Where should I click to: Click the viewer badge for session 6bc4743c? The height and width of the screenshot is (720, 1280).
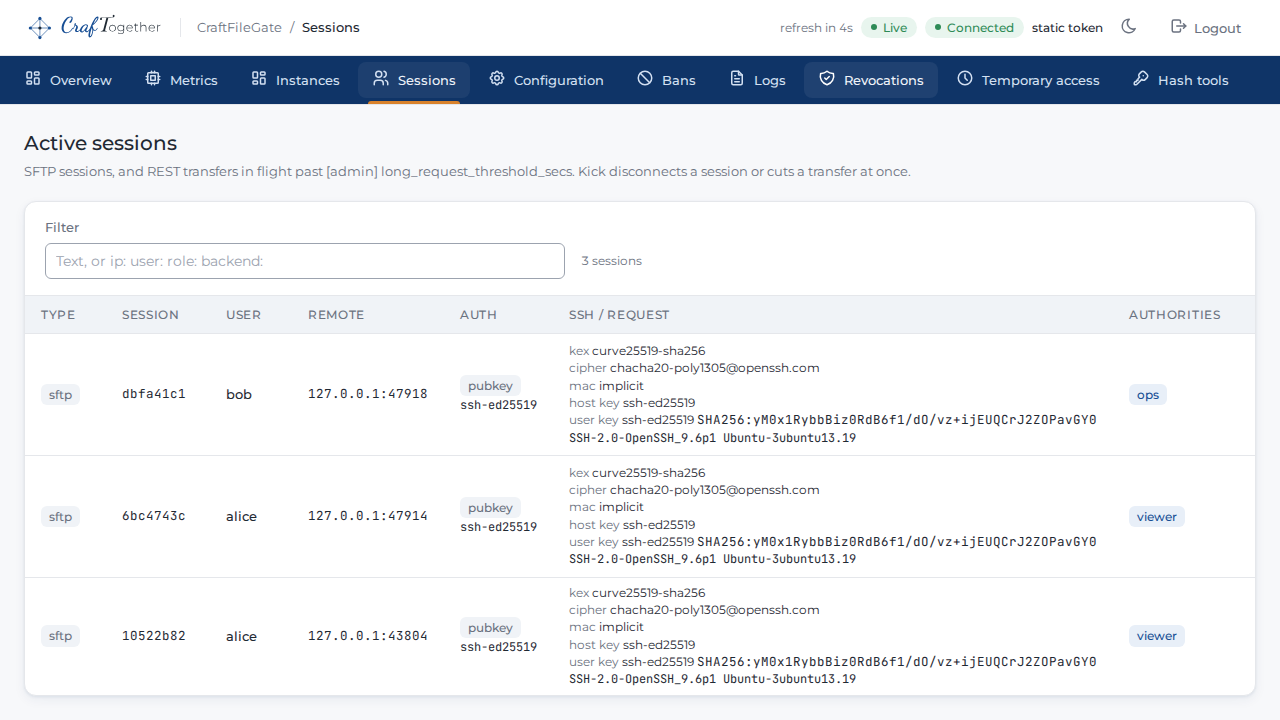(1157, 516)
